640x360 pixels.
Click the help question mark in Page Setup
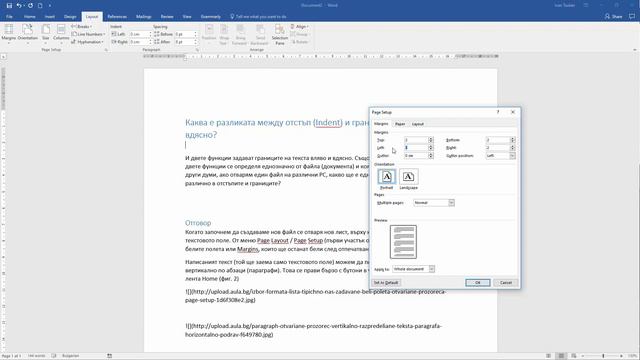point(498,112)
